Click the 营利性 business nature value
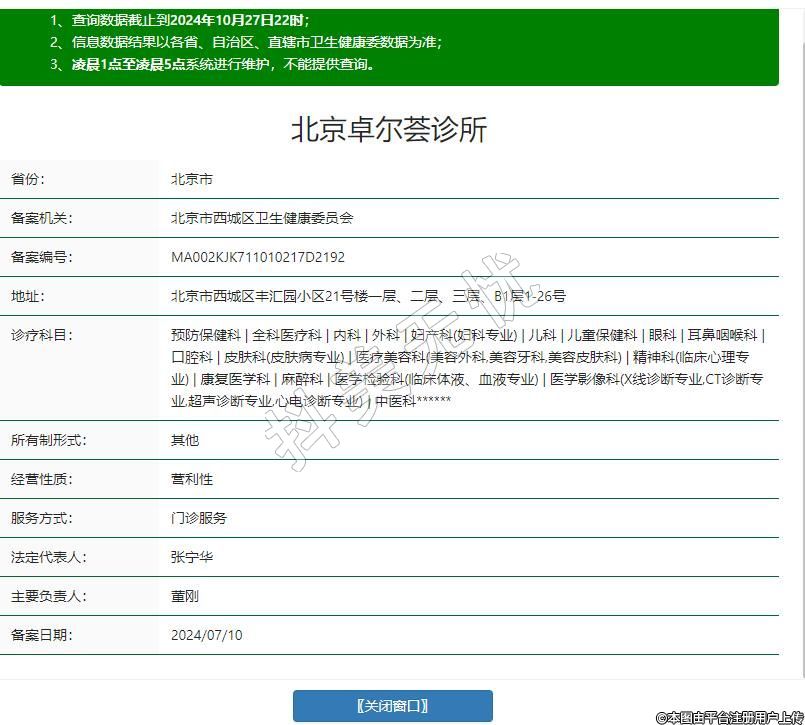This screenshot has width=805, height=725. pos(192,479)
